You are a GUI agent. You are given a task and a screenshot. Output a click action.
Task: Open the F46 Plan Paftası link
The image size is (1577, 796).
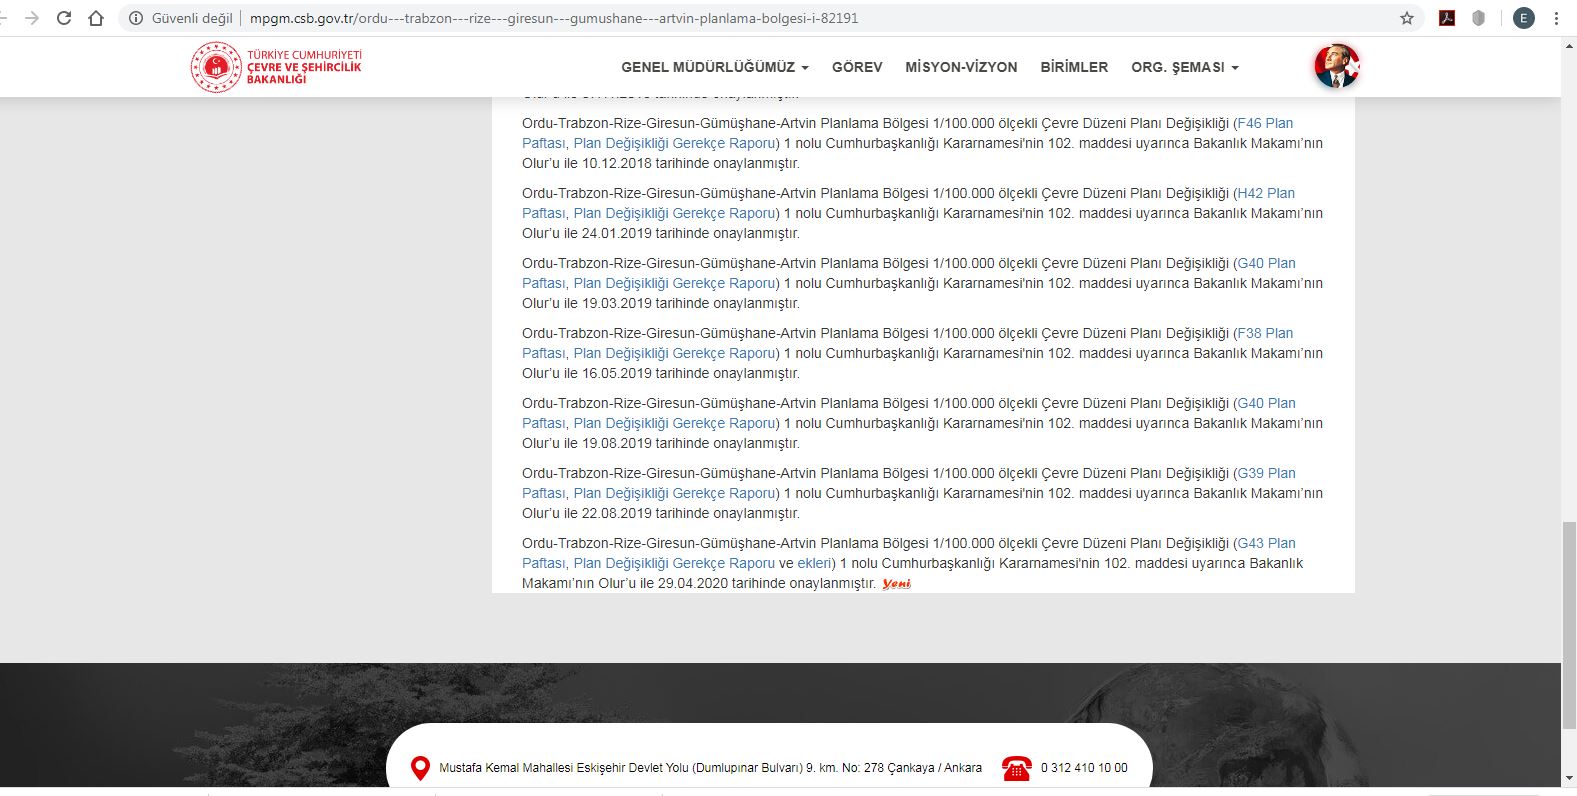[1265, 123]
